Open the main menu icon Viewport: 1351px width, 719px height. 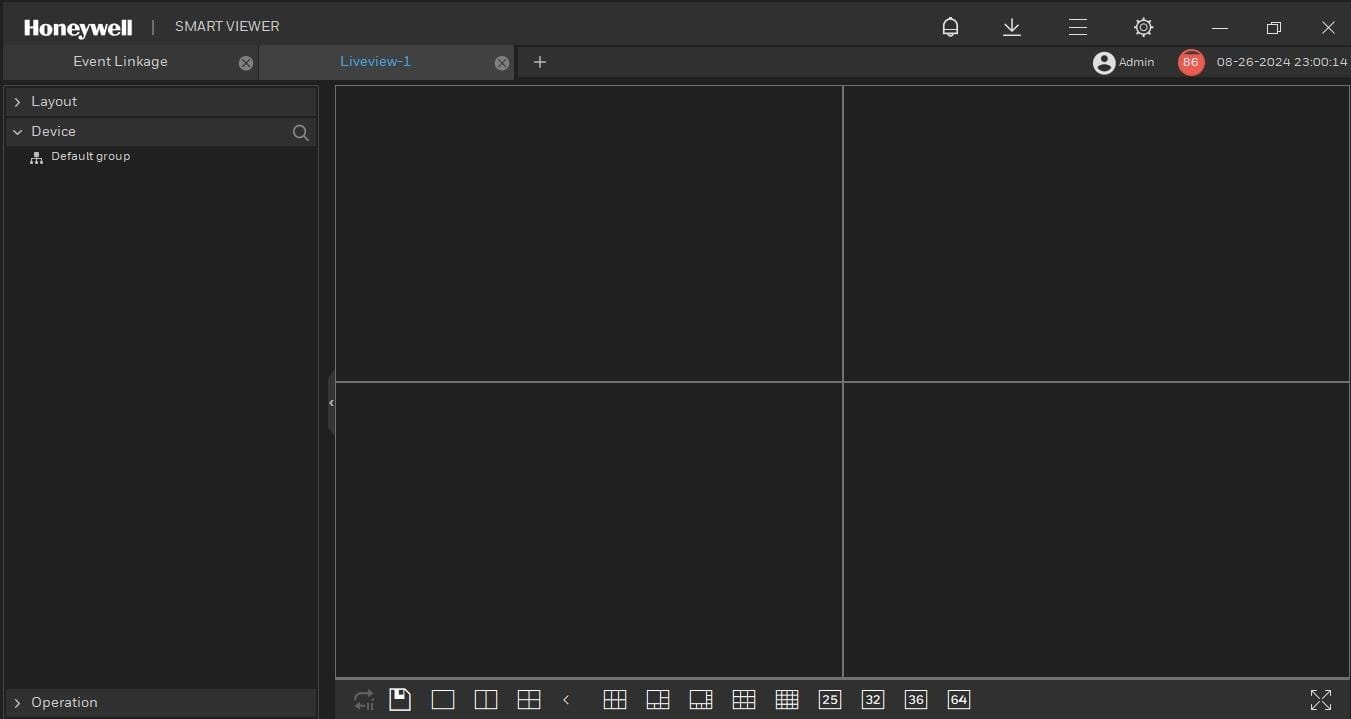(x=1078, y=27)
